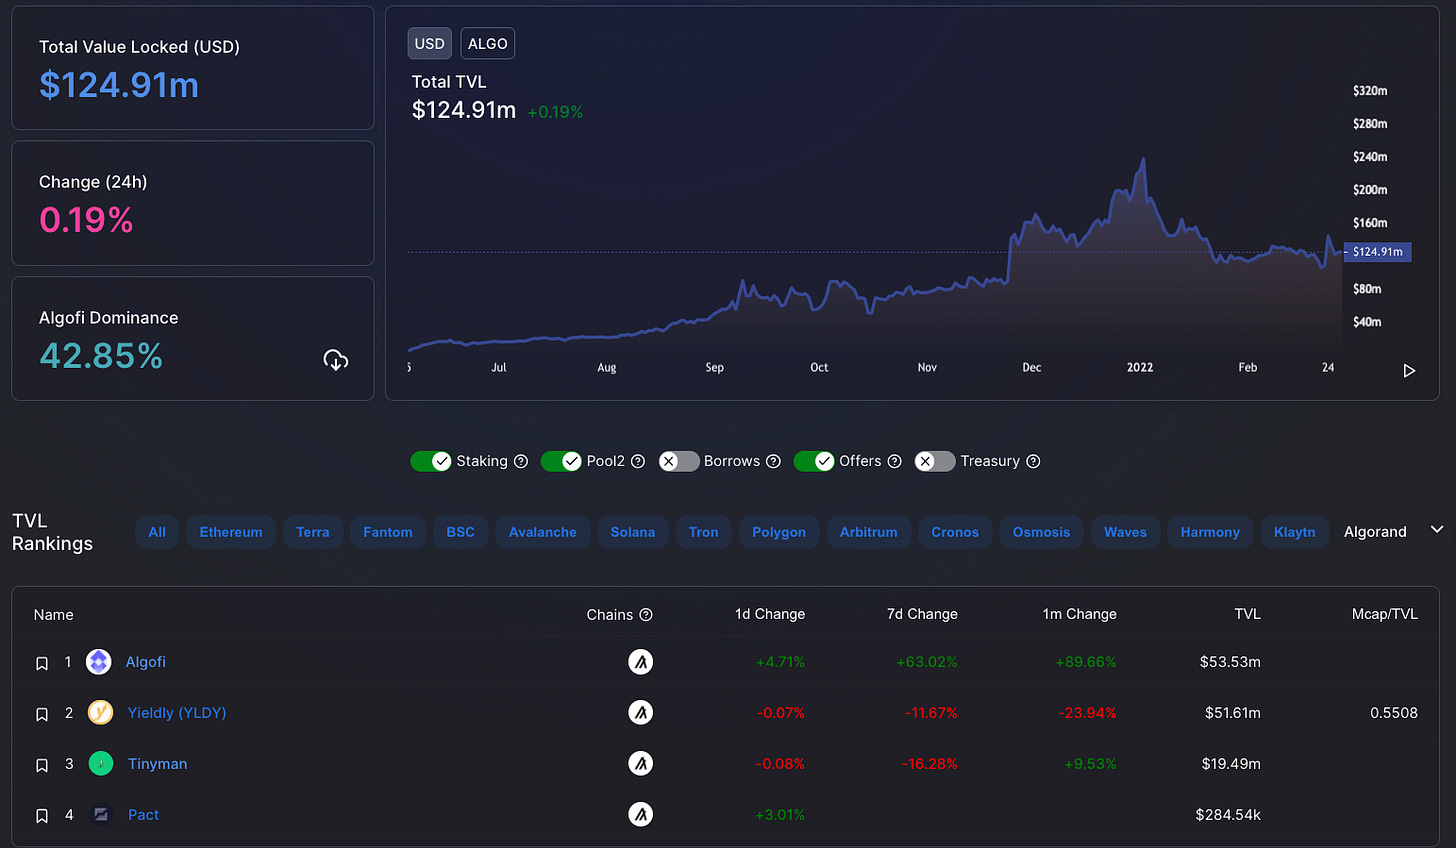Sort table by 7d Change column
This screenshot has width=1456, height=848.
[x=922, y=614]
